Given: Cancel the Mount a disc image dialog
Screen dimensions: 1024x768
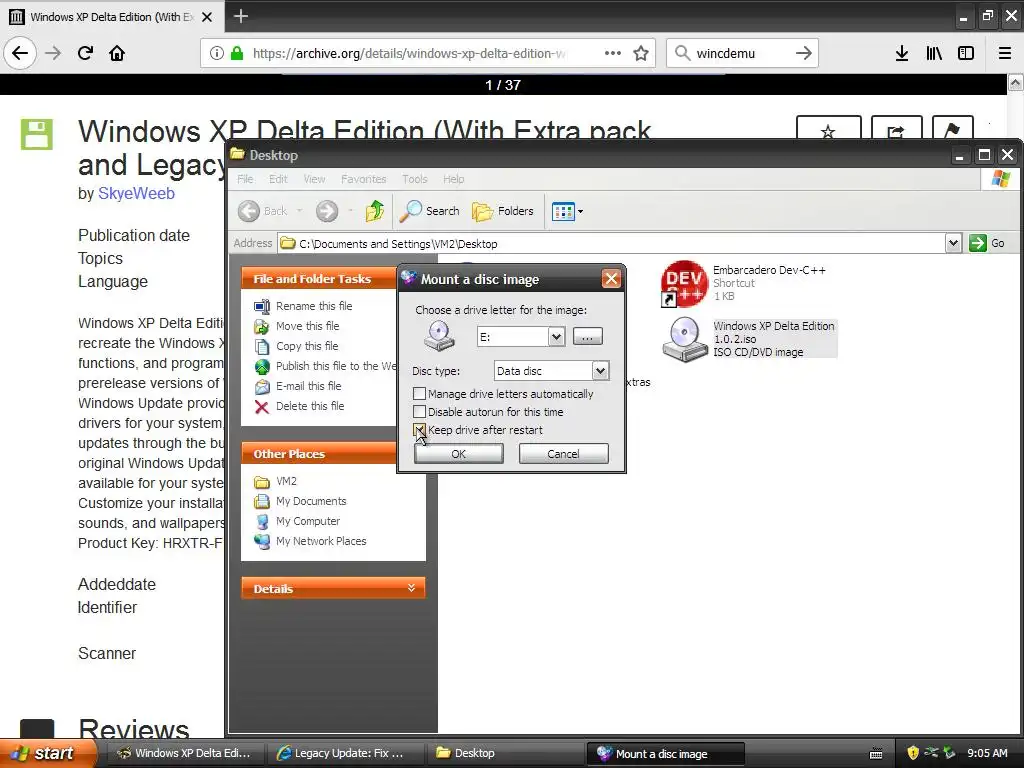Looking at the screenshot, I should (563, 454).
